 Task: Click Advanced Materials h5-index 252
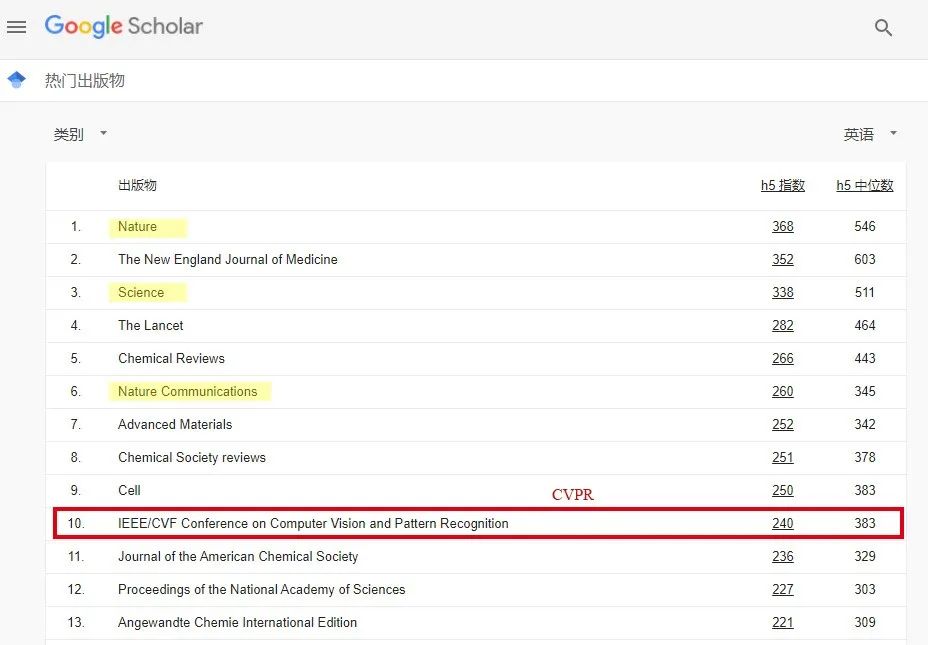click(782, 424)
